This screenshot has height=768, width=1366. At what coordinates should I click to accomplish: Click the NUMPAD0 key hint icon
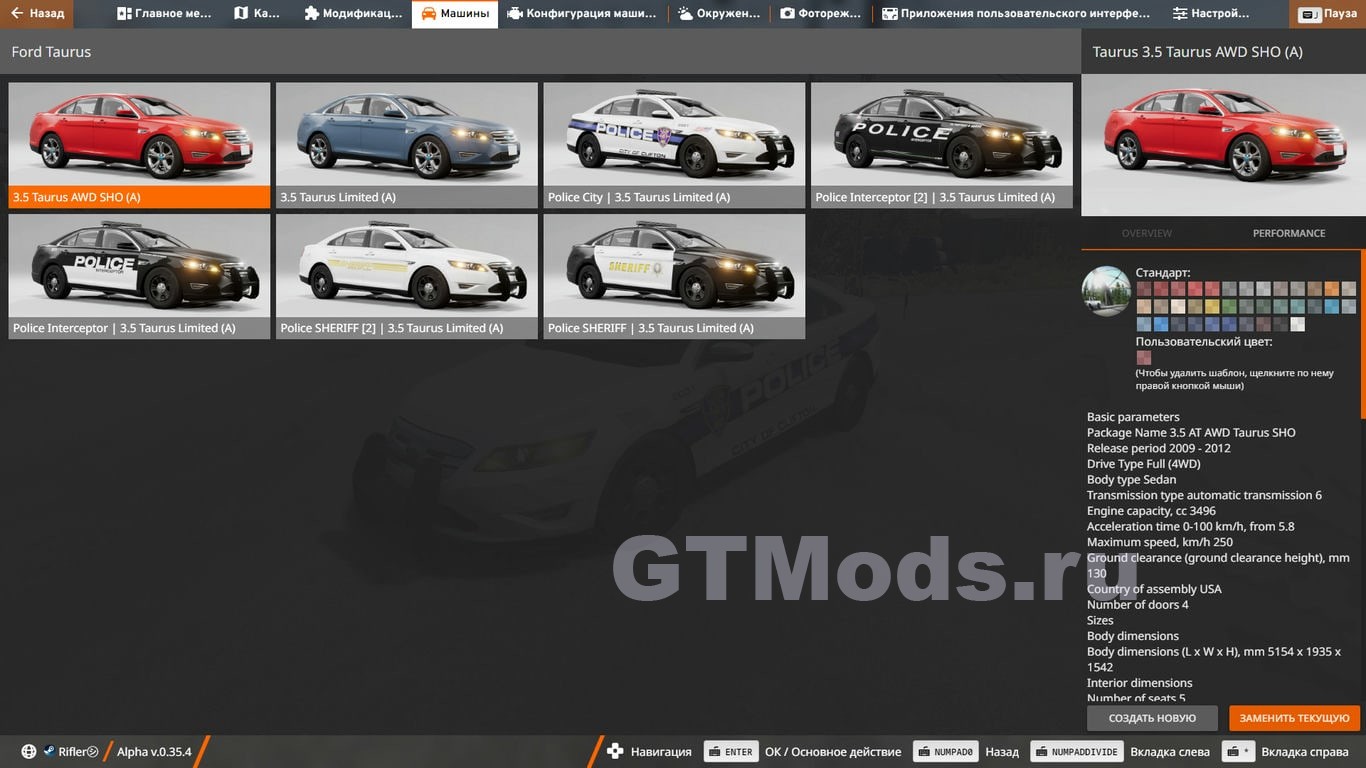click(x=945, y=752)
